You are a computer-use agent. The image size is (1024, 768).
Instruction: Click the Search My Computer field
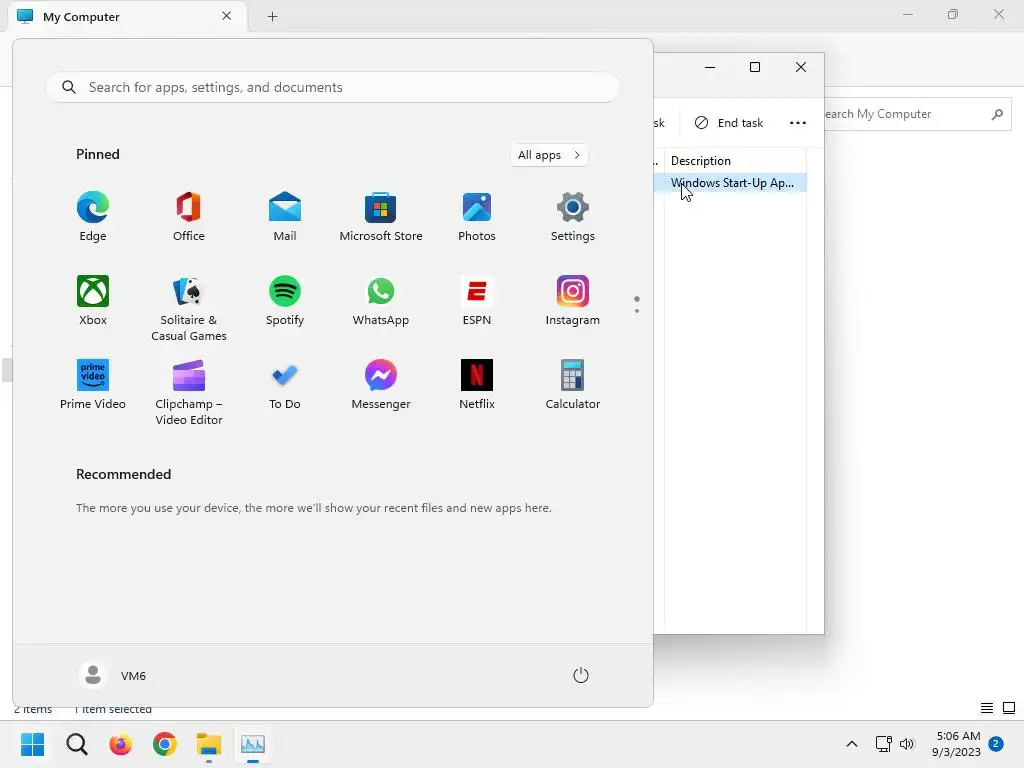click(917, 114)
